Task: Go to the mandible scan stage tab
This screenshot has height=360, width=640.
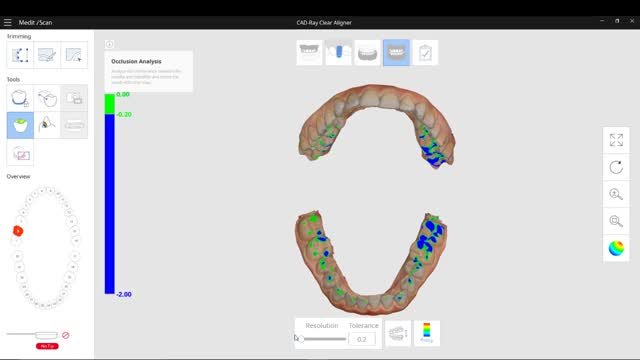Action: coord(367,53)
